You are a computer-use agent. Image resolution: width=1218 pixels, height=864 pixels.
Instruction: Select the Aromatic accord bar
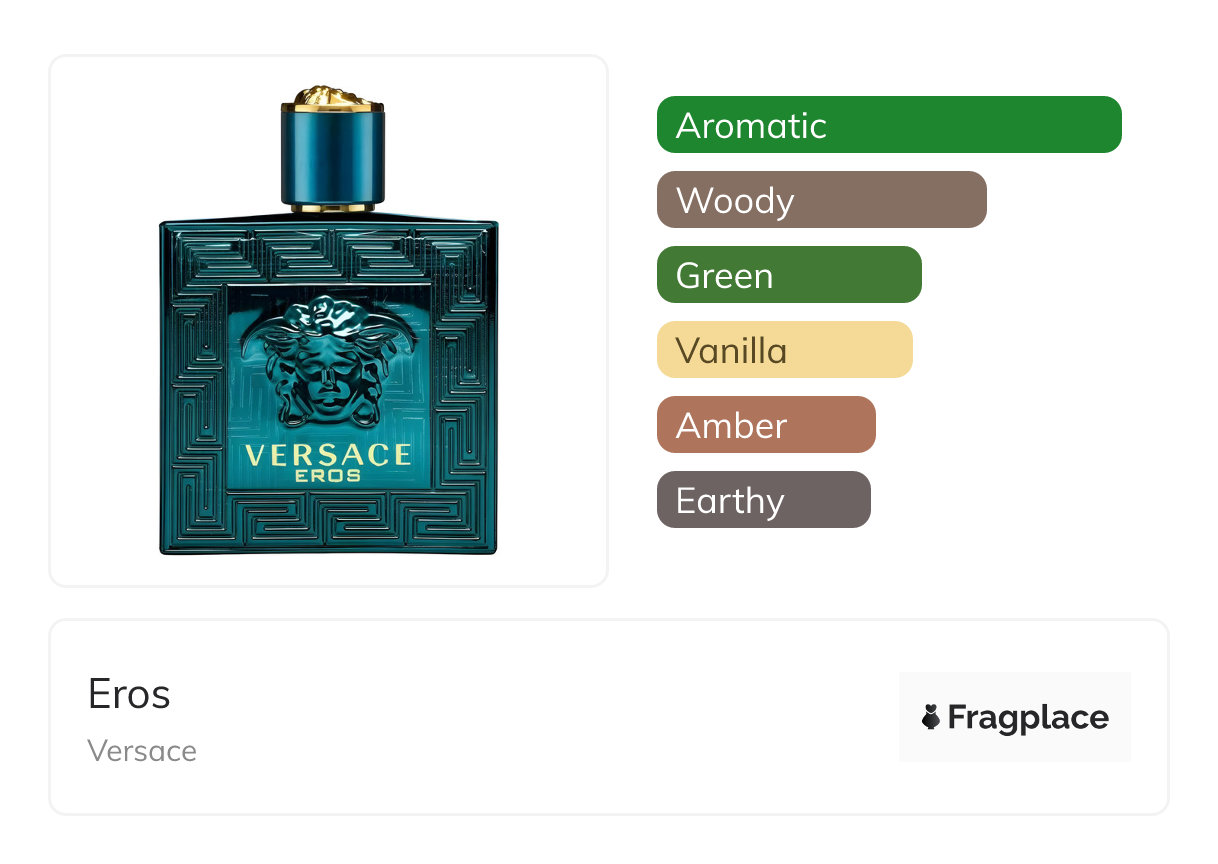[x=889, y=125]
